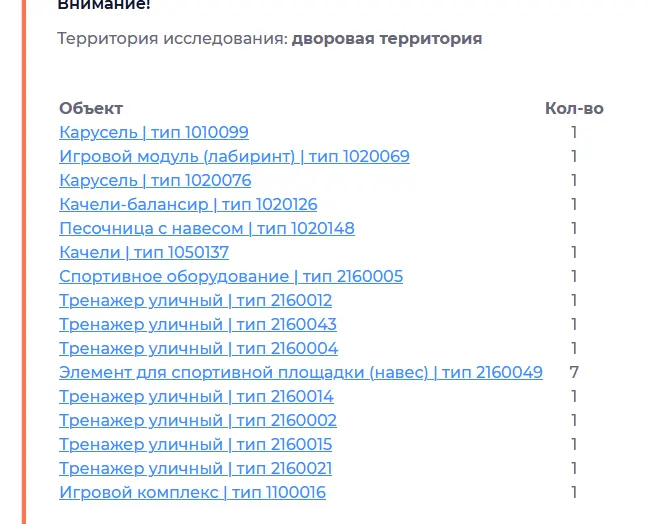Open Тренажер уличный тип 2160021

195,469
